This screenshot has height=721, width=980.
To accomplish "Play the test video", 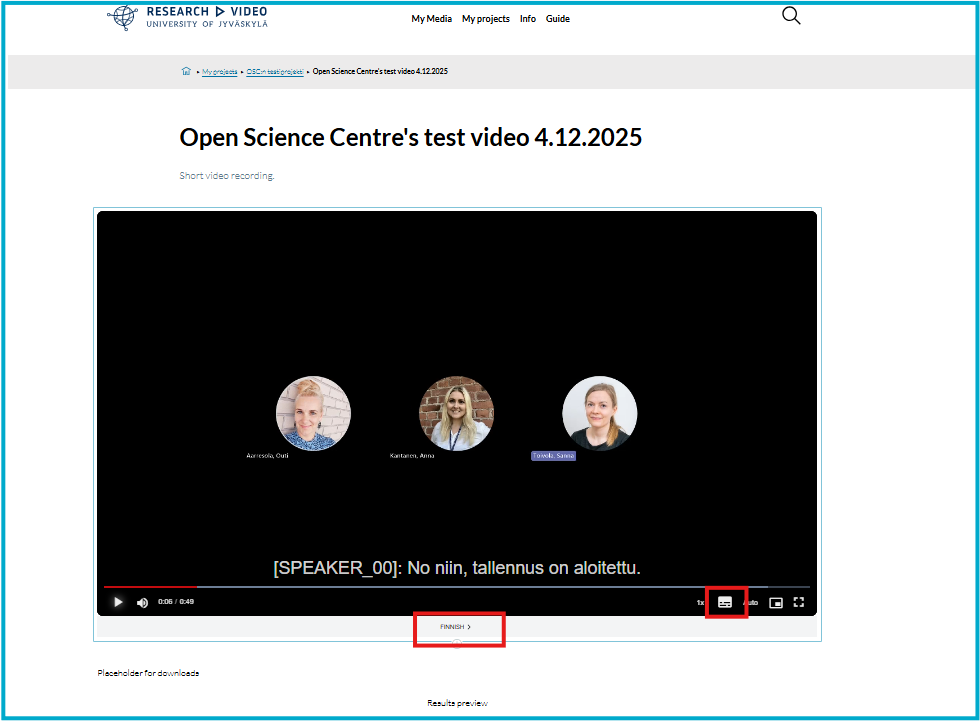I will tap(118, 602).
